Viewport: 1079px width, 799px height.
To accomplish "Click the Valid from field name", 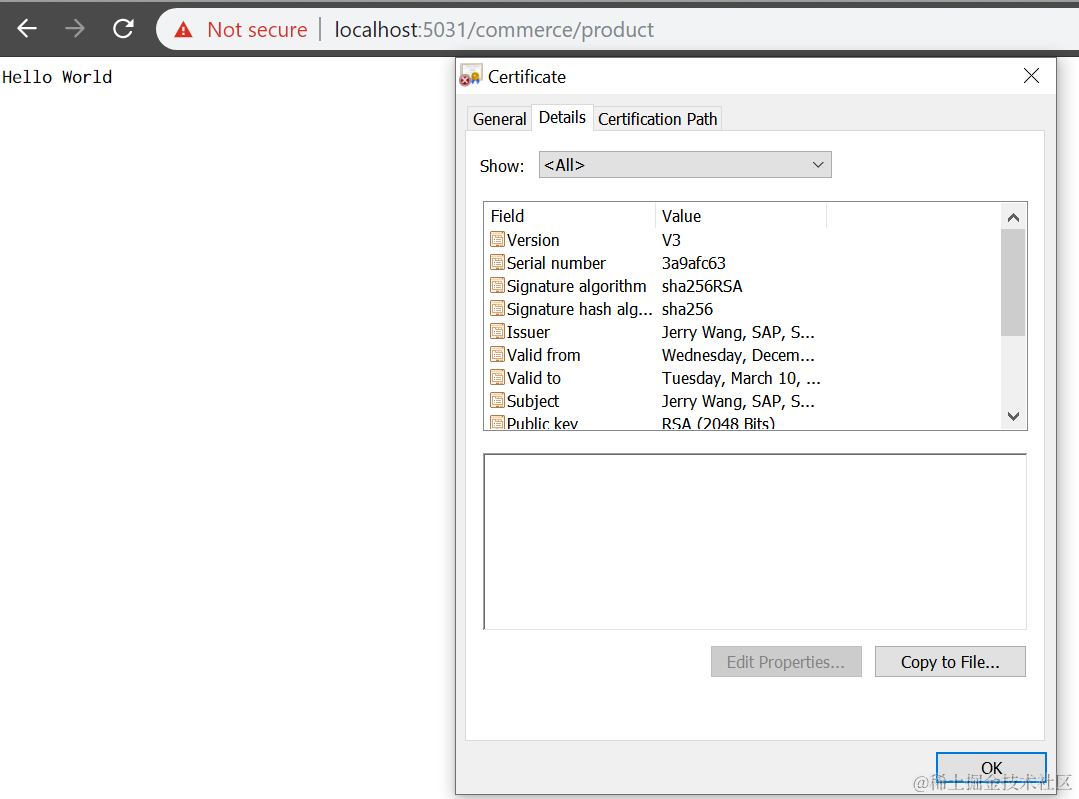I will click(x=543, y=355).
